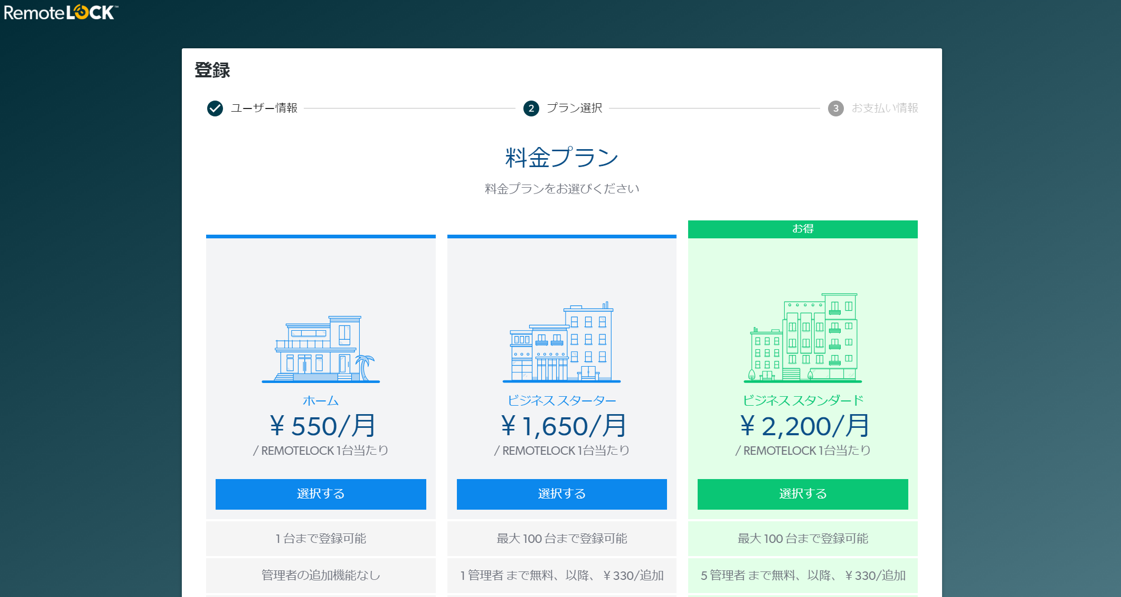This screenshot has width=1121, height=597.
Task: Click 最大100台まで登録可能 under ビジネススタンダード
Action: tap(803, 538)
